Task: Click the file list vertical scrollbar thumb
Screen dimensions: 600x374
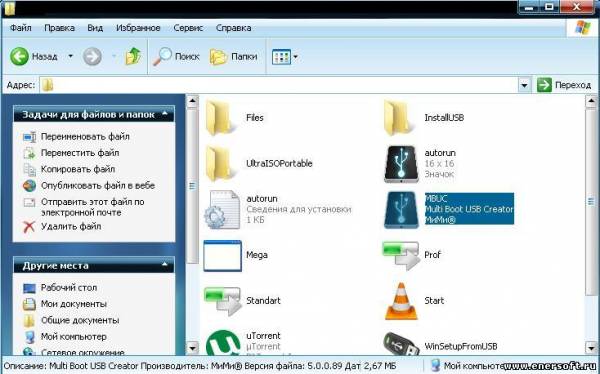Action: (x=591, y=201)
